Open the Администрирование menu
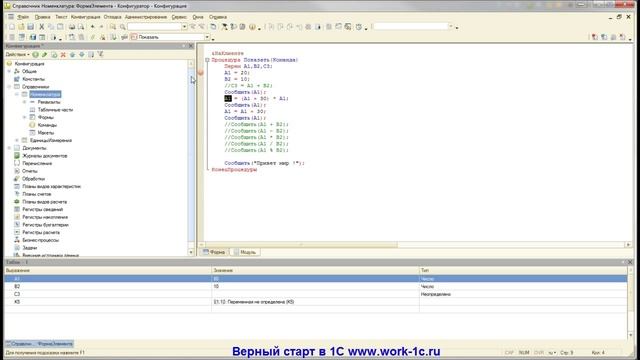The height and width of the screenshot is (360, 640). pyautogui.click(x=146, y=17)
